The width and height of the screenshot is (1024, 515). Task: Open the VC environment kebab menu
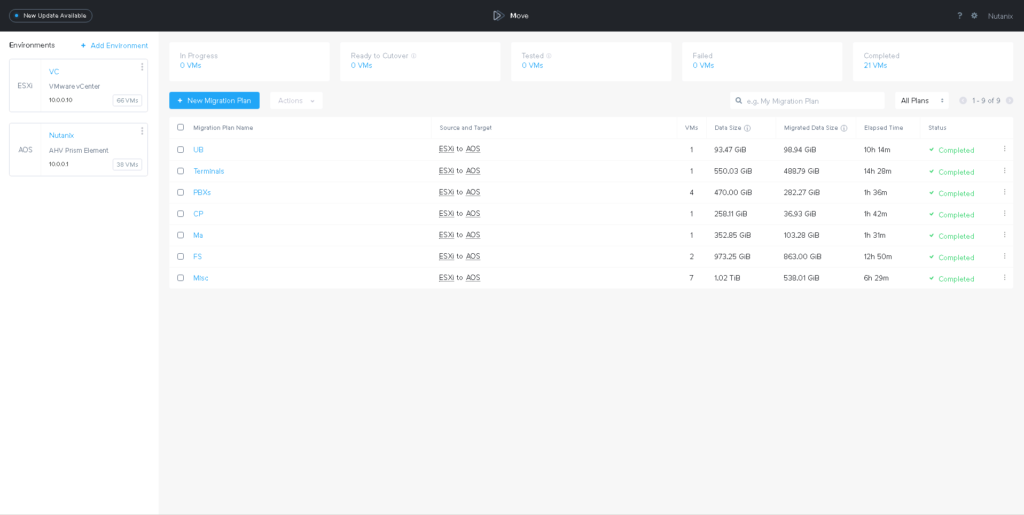point(142,67)
